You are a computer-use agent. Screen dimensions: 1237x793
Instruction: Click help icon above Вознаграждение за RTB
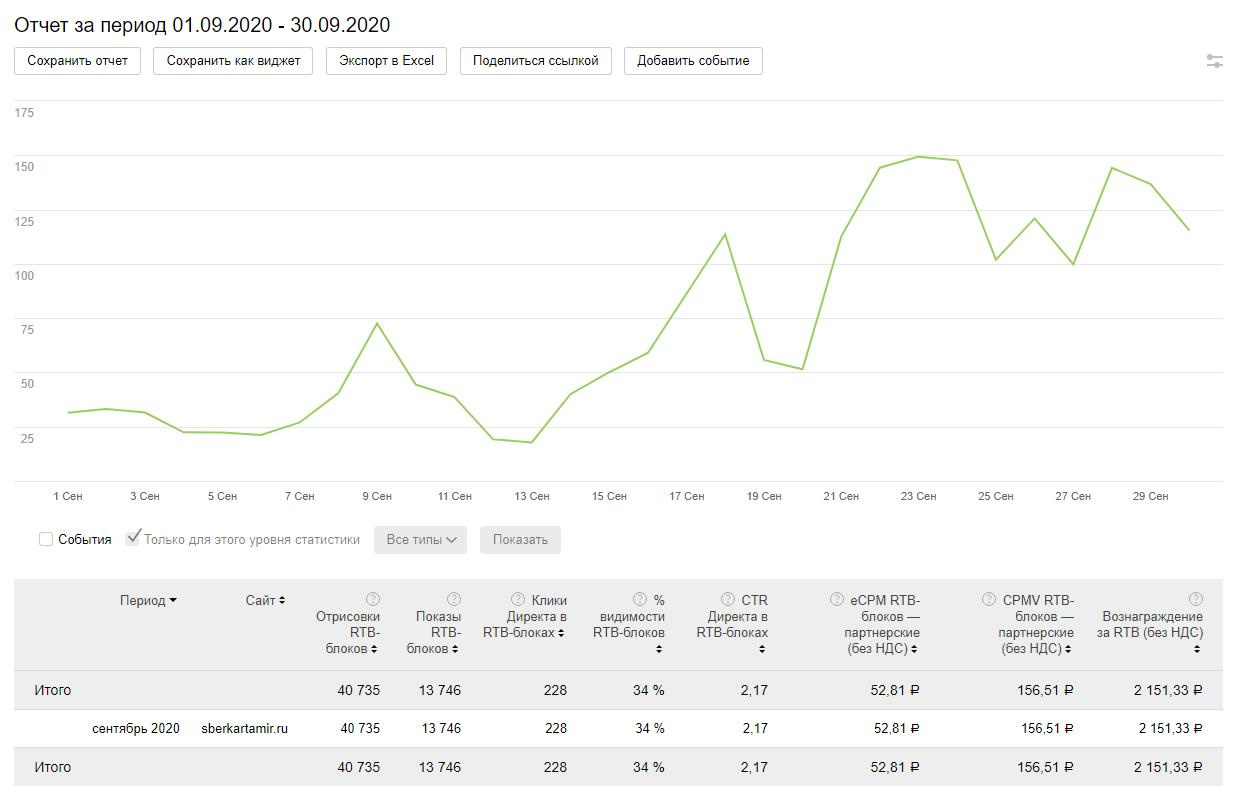(1196, 599)
